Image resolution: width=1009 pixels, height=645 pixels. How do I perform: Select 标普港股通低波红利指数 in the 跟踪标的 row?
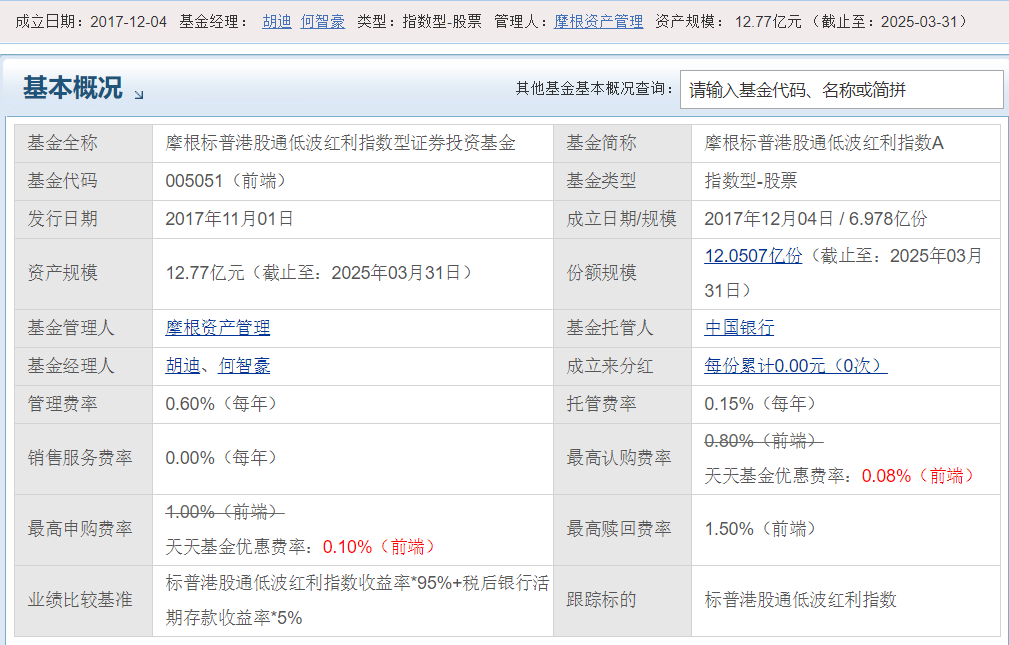[800, 600]
